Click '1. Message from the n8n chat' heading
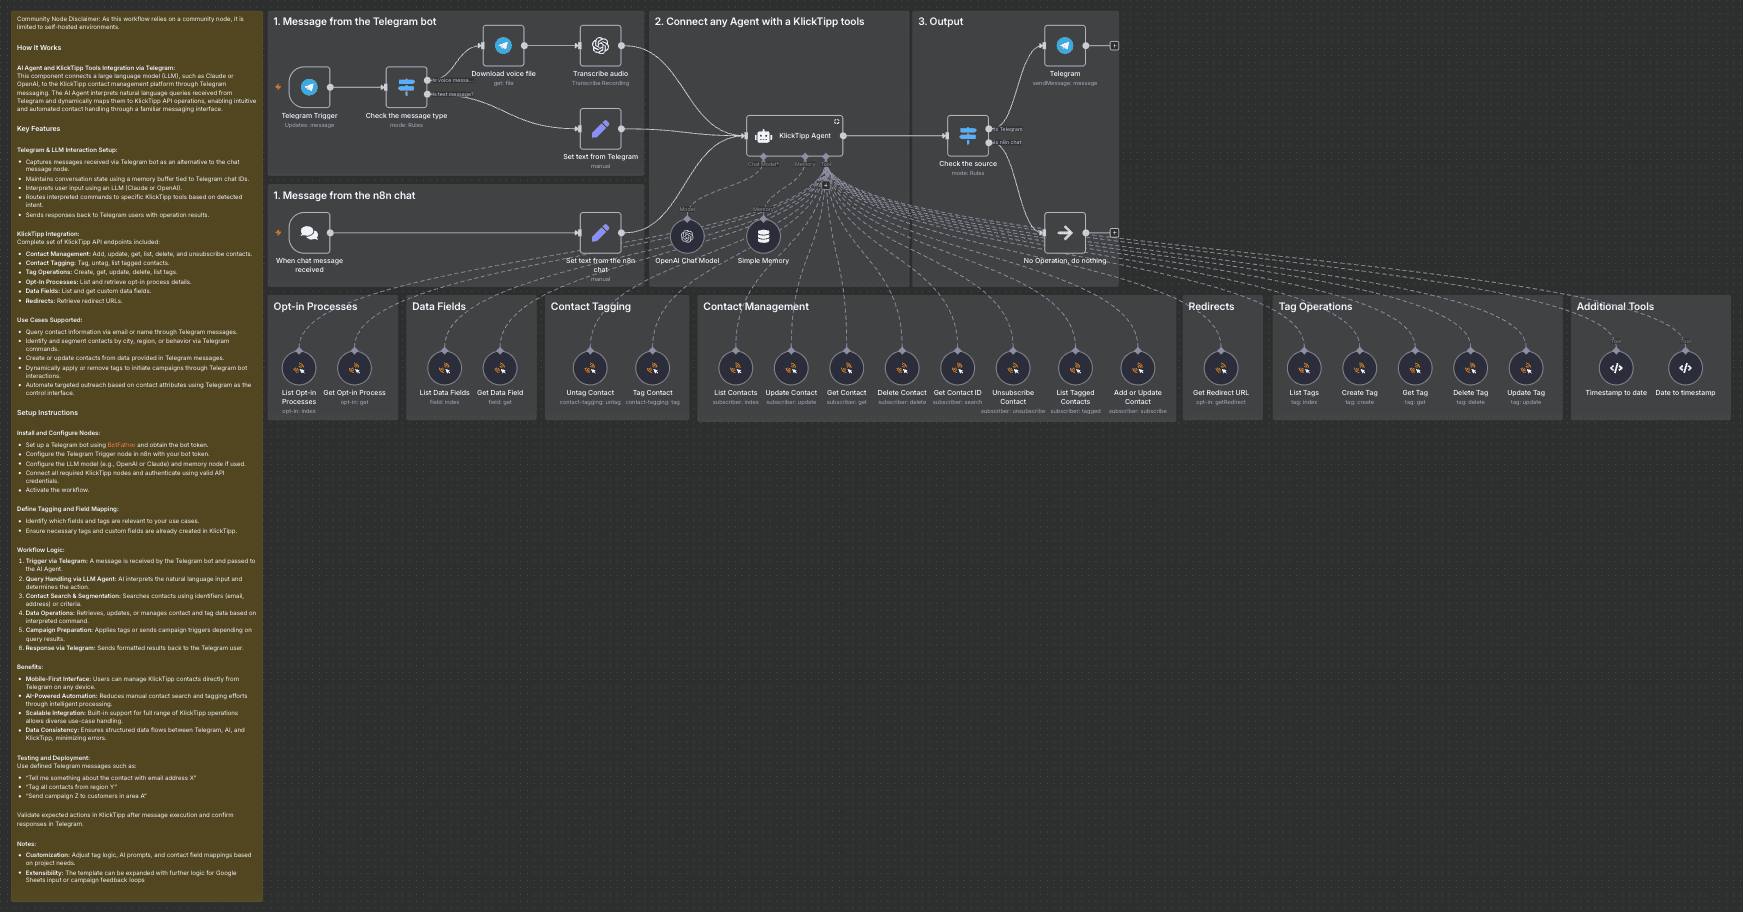The image size is (1743, 912). [344, 196]
